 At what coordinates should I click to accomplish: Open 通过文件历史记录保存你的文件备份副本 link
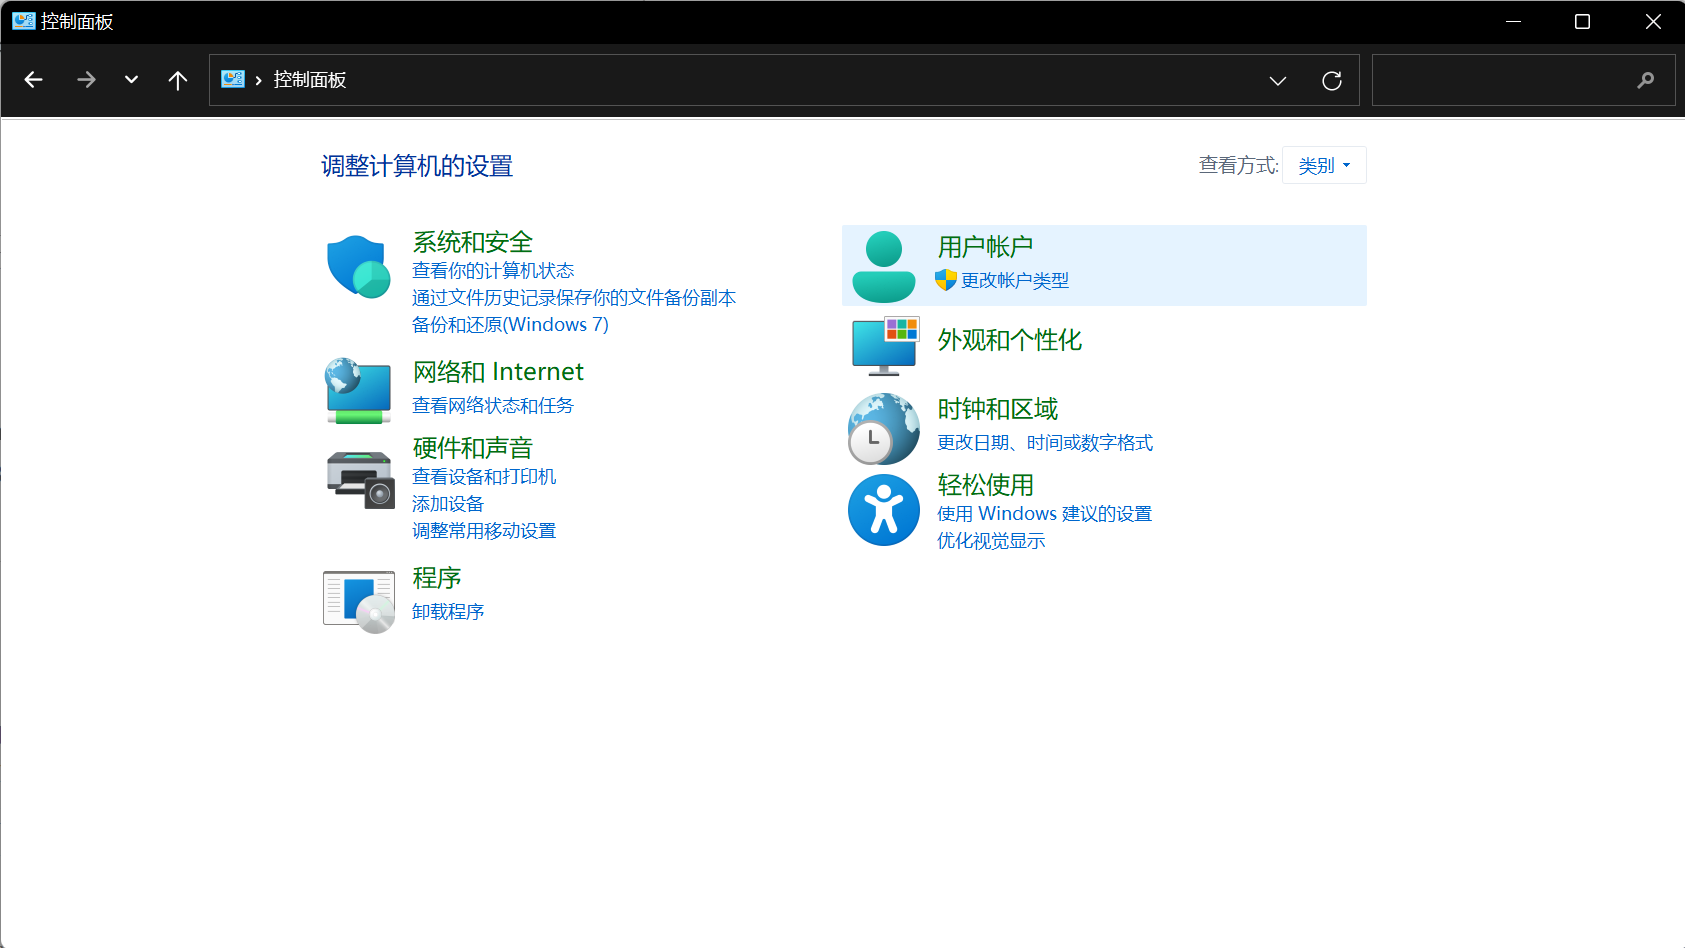(574, 298)
